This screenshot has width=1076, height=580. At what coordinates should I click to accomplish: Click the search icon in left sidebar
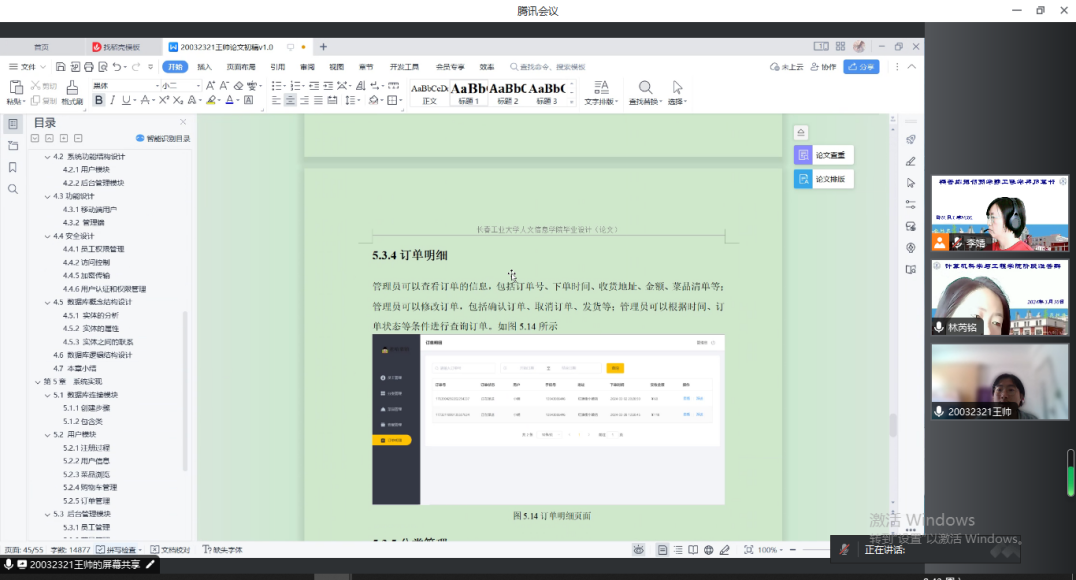[x=13, y=189]
